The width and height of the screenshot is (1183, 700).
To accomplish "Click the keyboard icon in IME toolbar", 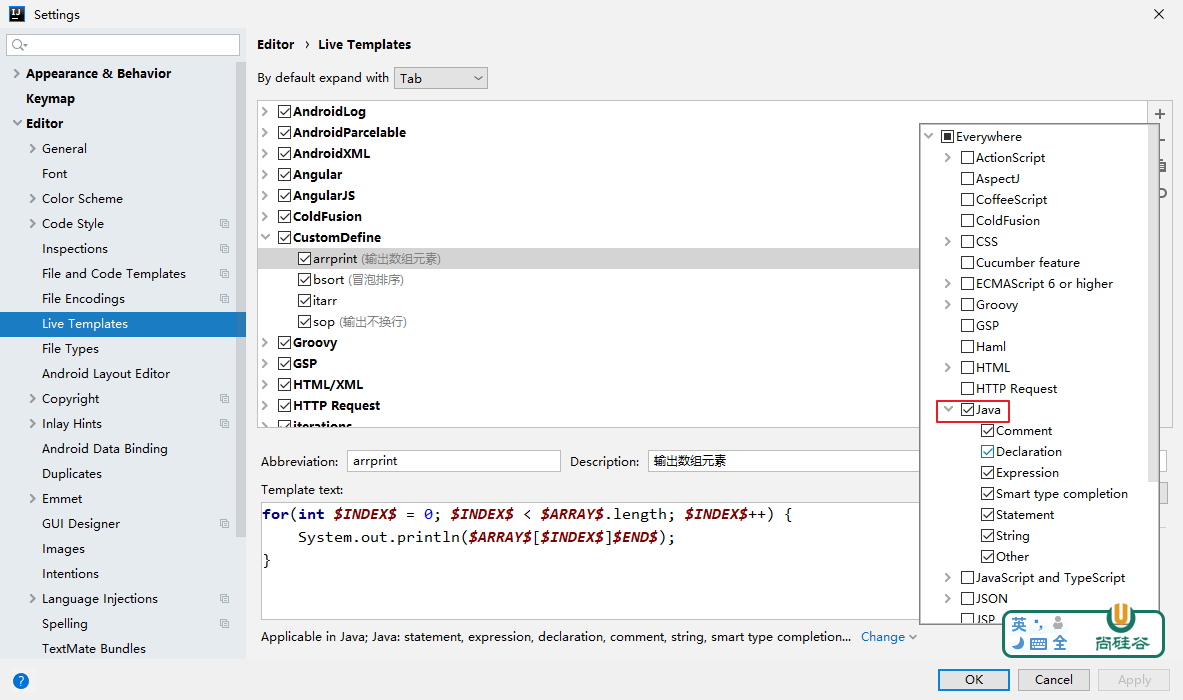I will pos(1038,644).
